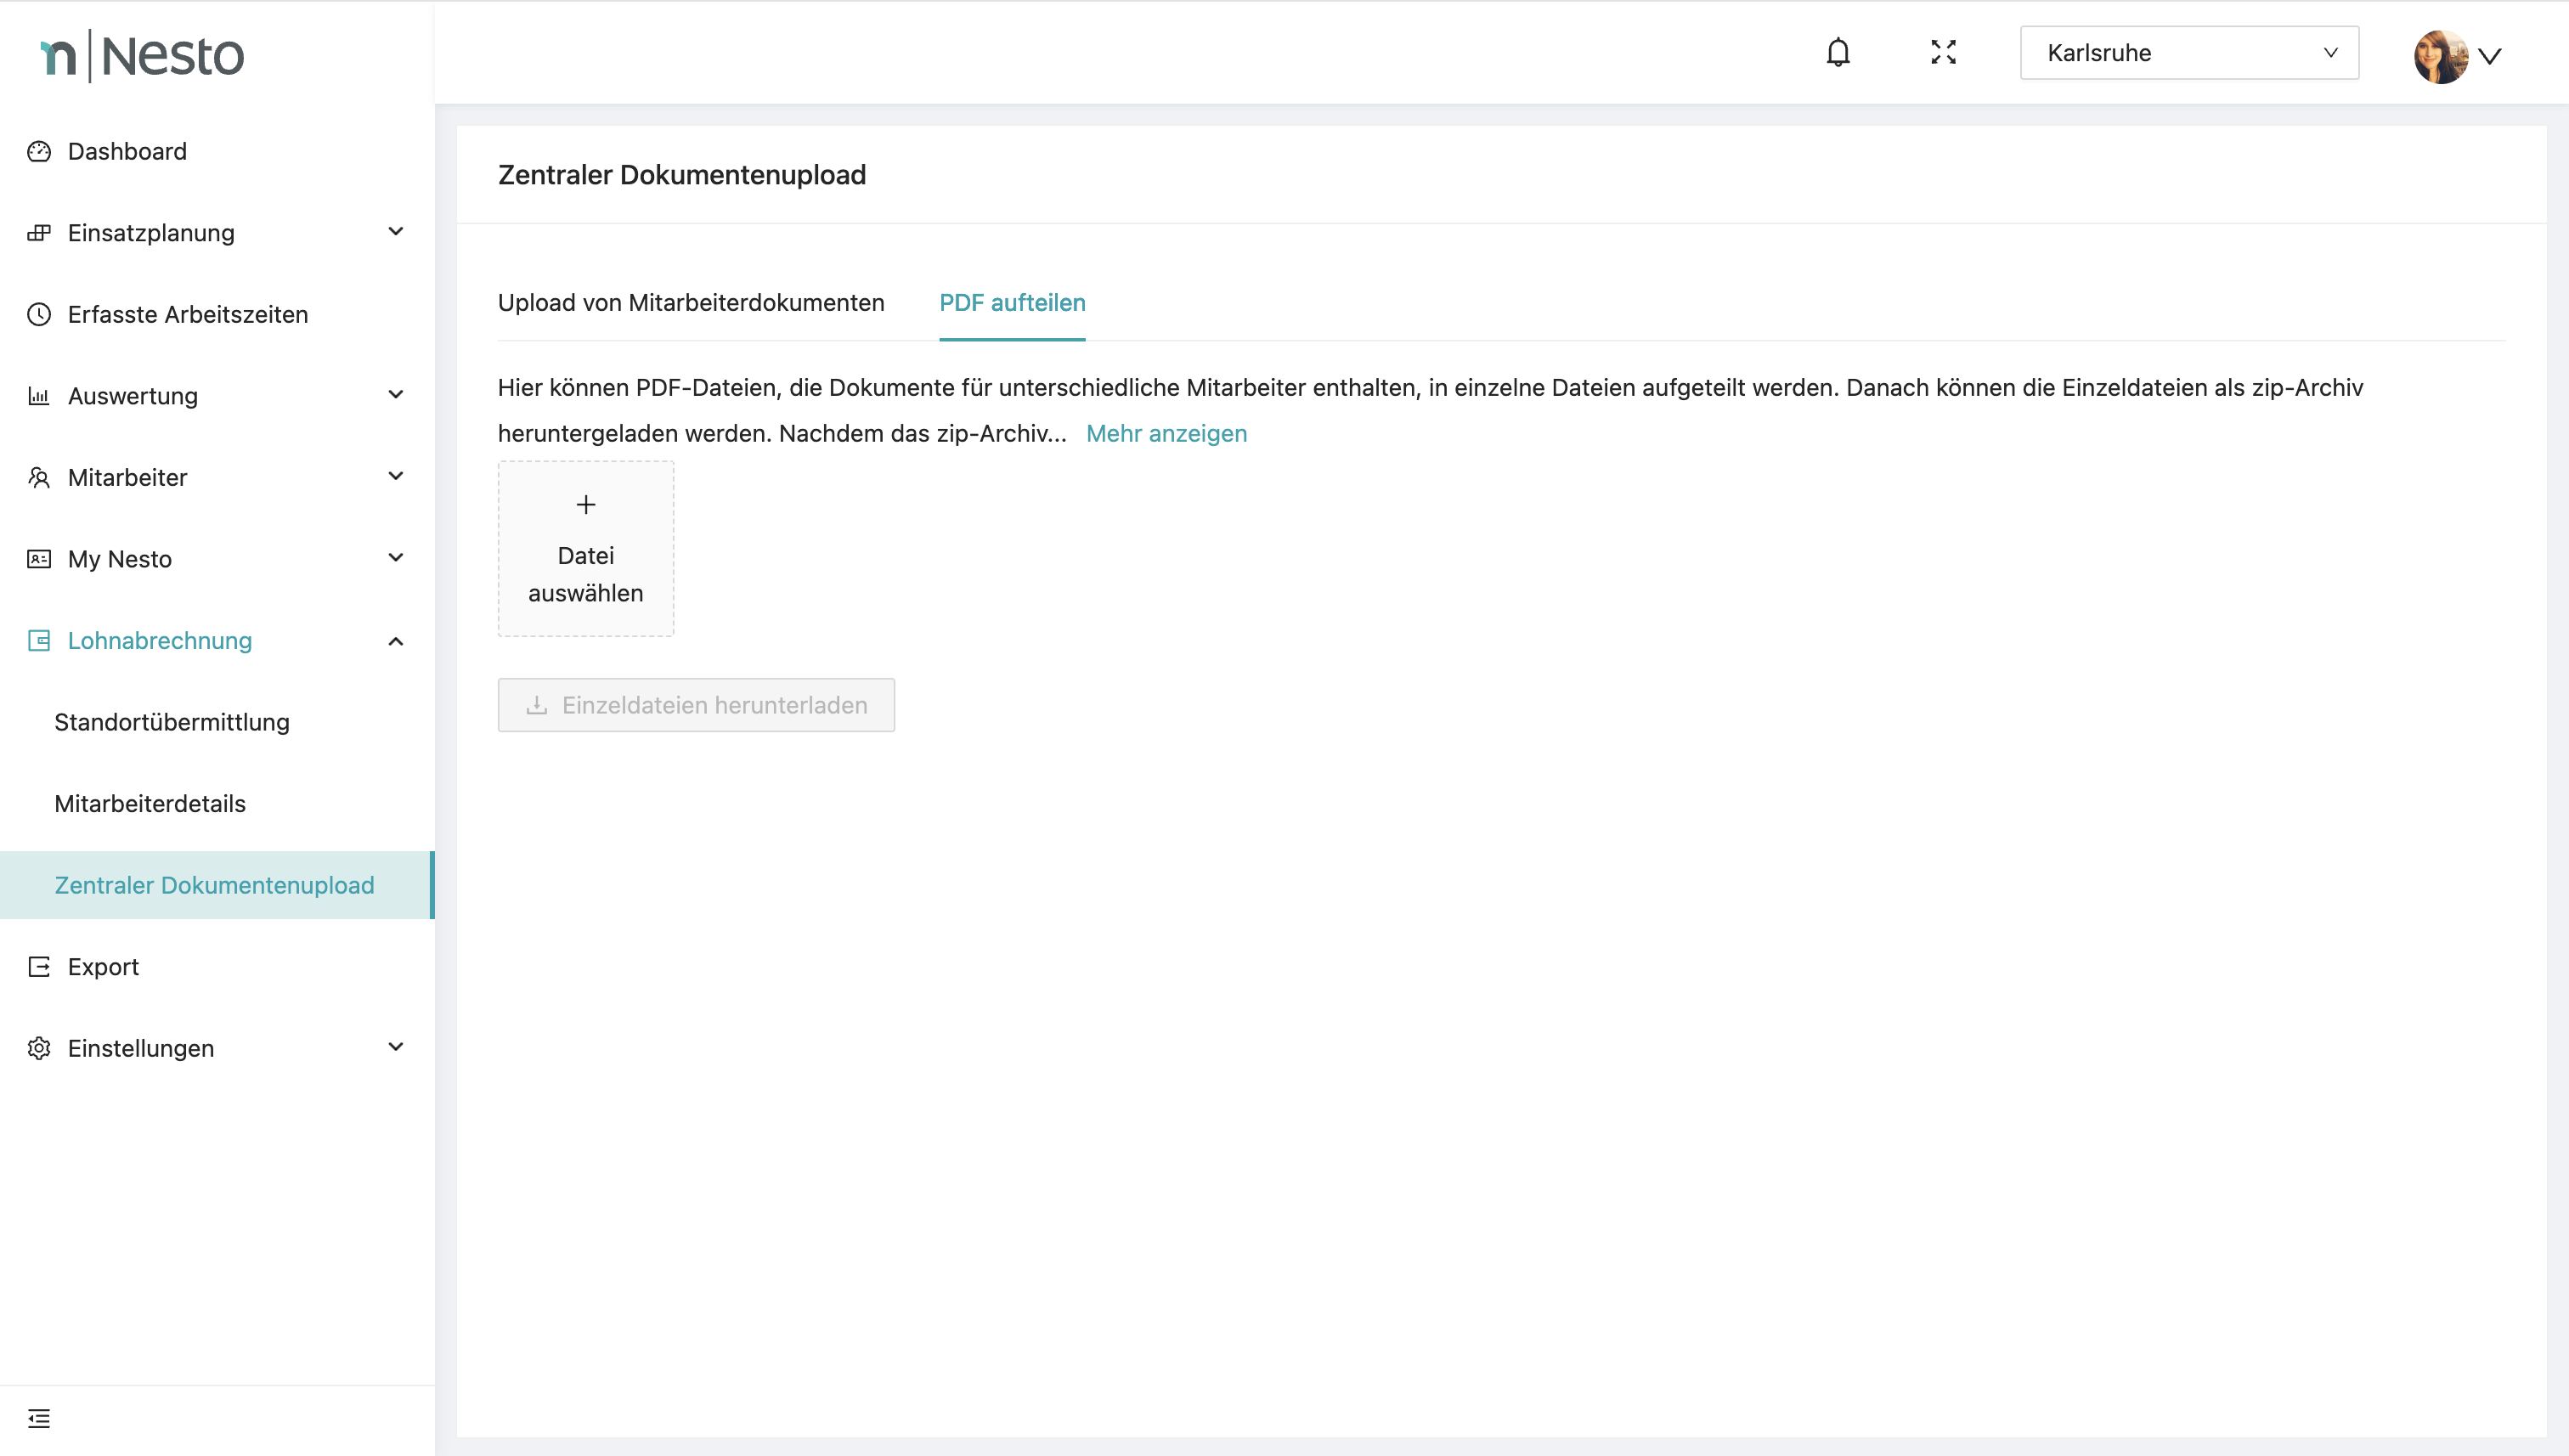Screen dimensions: 2569x1456
Task: Click the notification bell icon
Action: pyautogui.click(x=1837, y=53)
